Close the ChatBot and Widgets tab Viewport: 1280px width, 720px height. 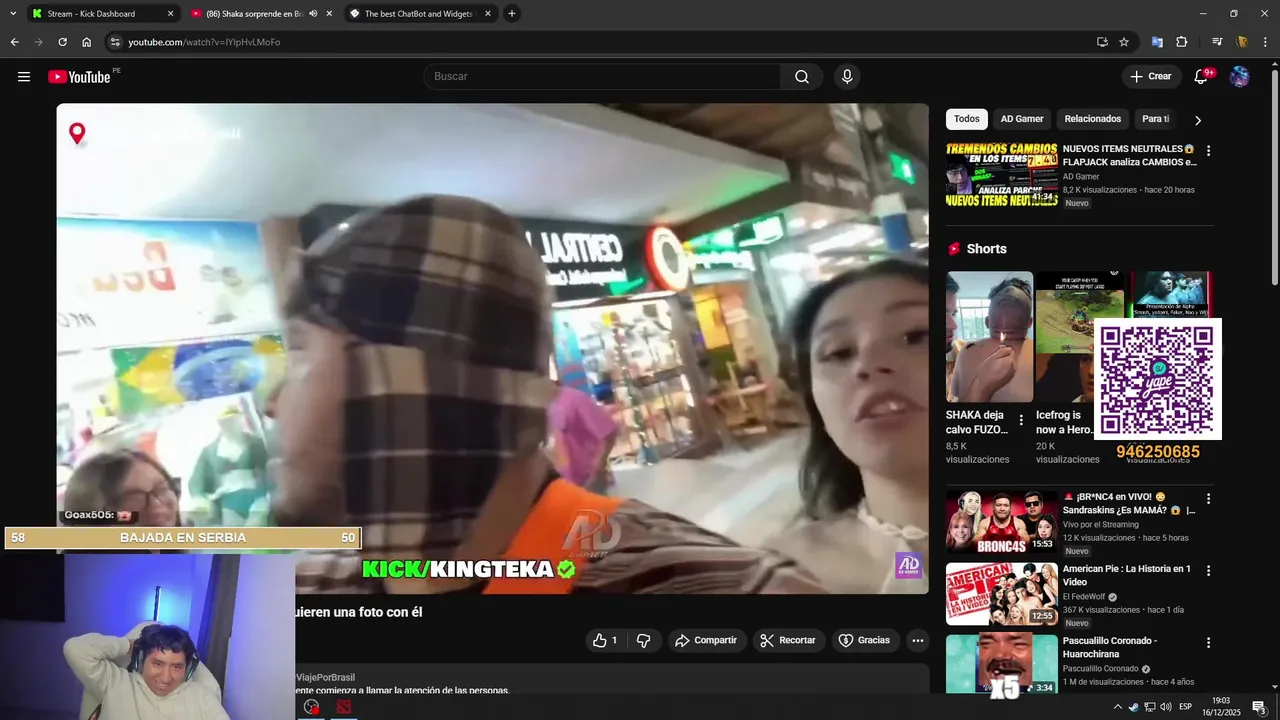pyautogui.click(x=488, y=14)
